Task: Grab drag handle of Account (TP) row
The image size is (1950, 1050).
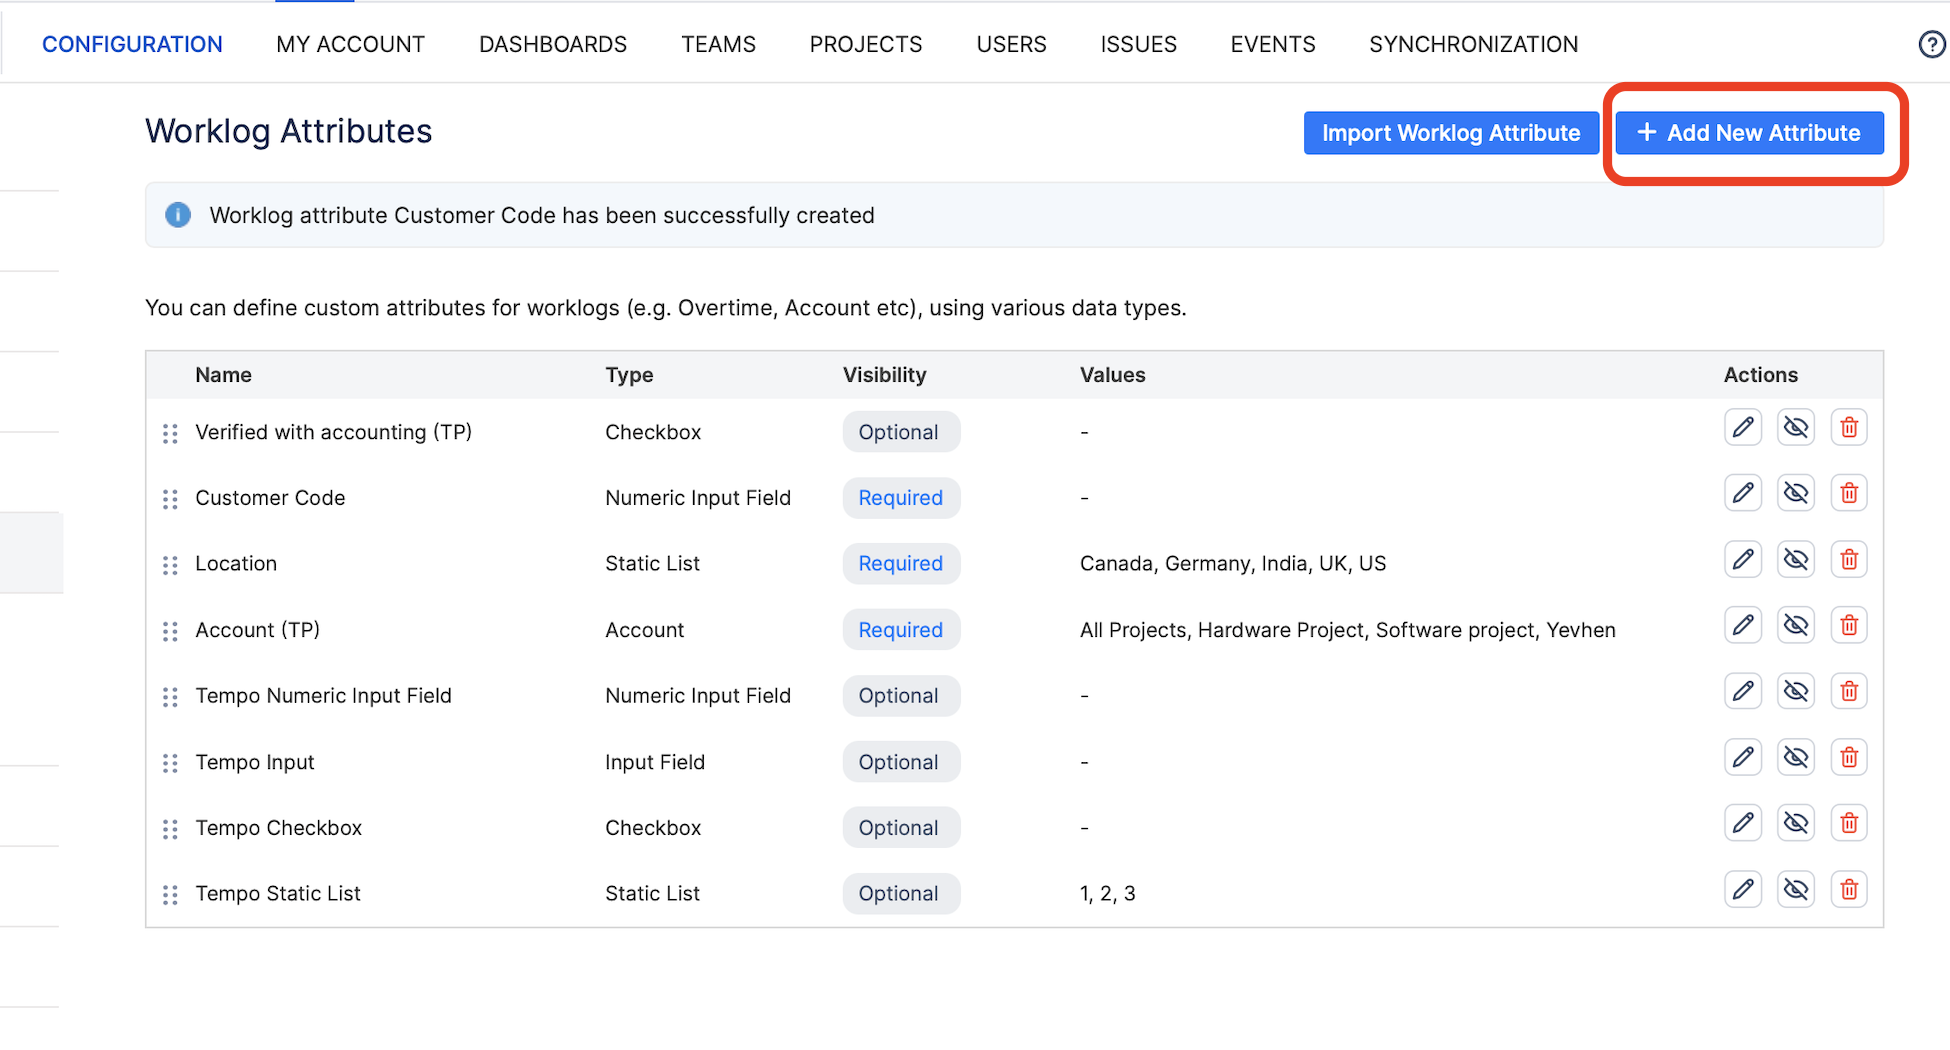Action: pyautogui.click(x=170, y=631)
